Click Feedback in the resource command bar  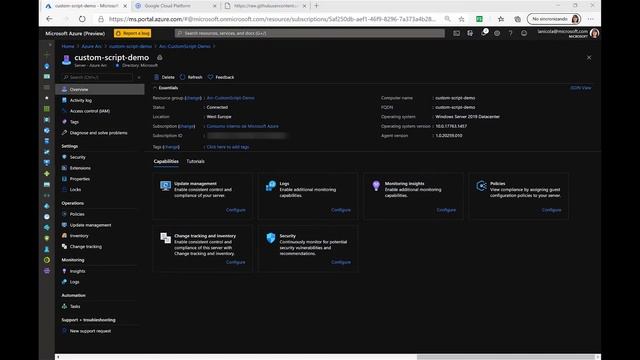pyautogui.click(x=221, y=77)
